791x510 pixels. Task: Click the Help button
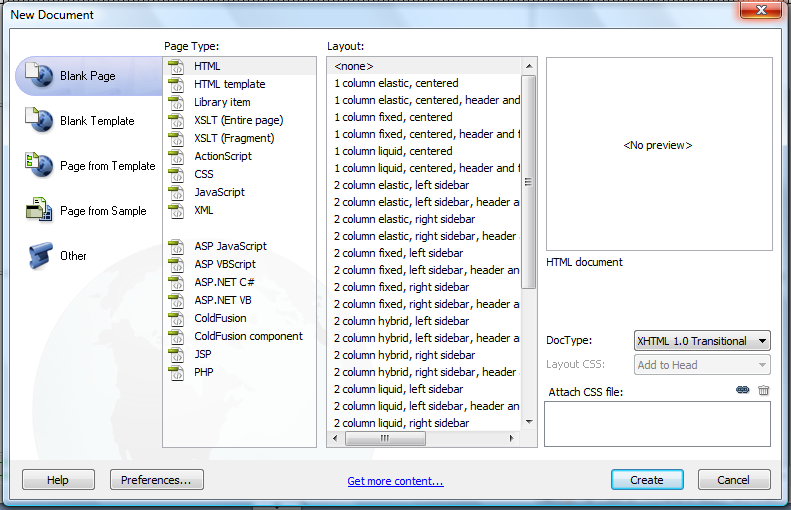[x=58, y=480]
